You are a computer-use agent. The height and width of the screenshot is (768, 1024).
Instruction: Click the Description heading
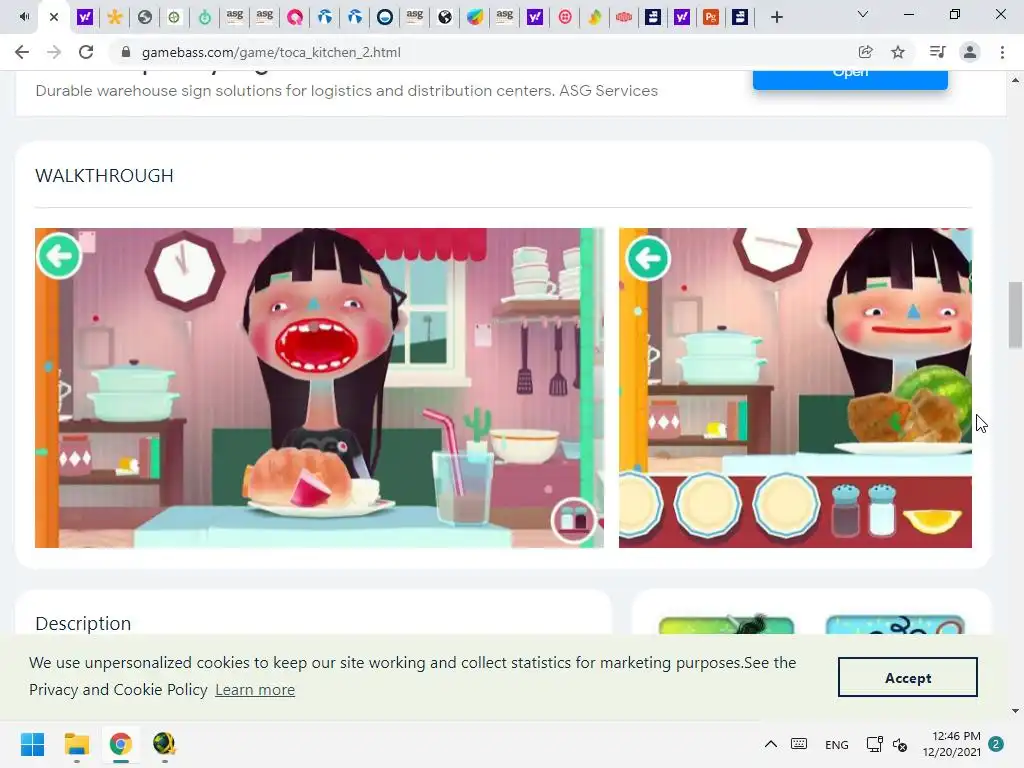83,624
